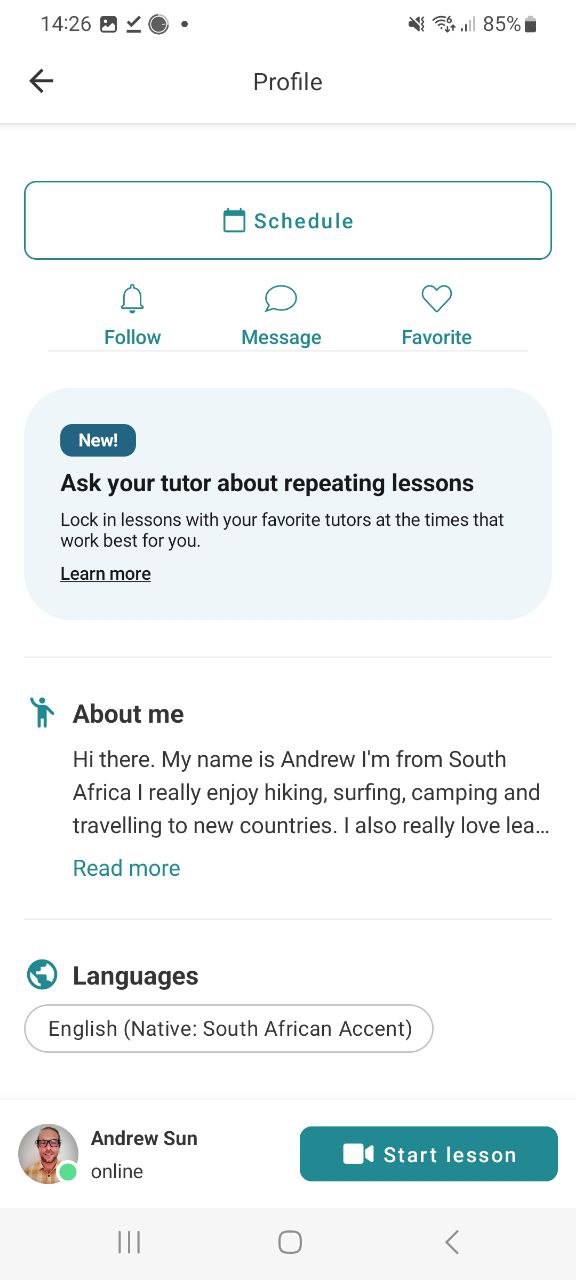
Task: Open the tutor's Schedule
Action: click(x=288, y=220)
